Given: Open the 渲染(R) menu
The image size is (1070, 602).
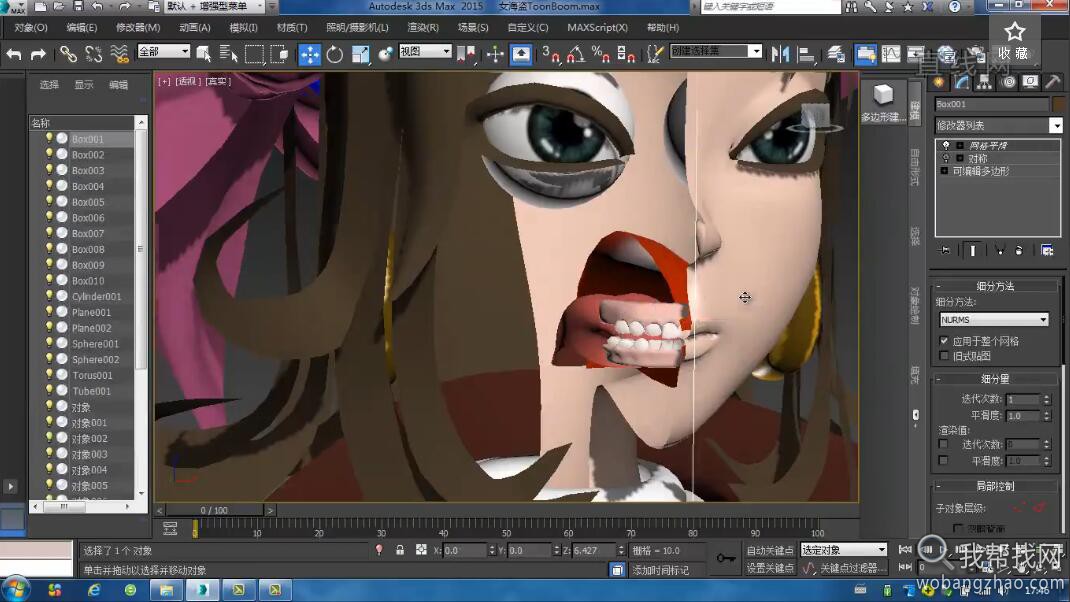Looking at the screenshot, I should click(x=423, y=27).
